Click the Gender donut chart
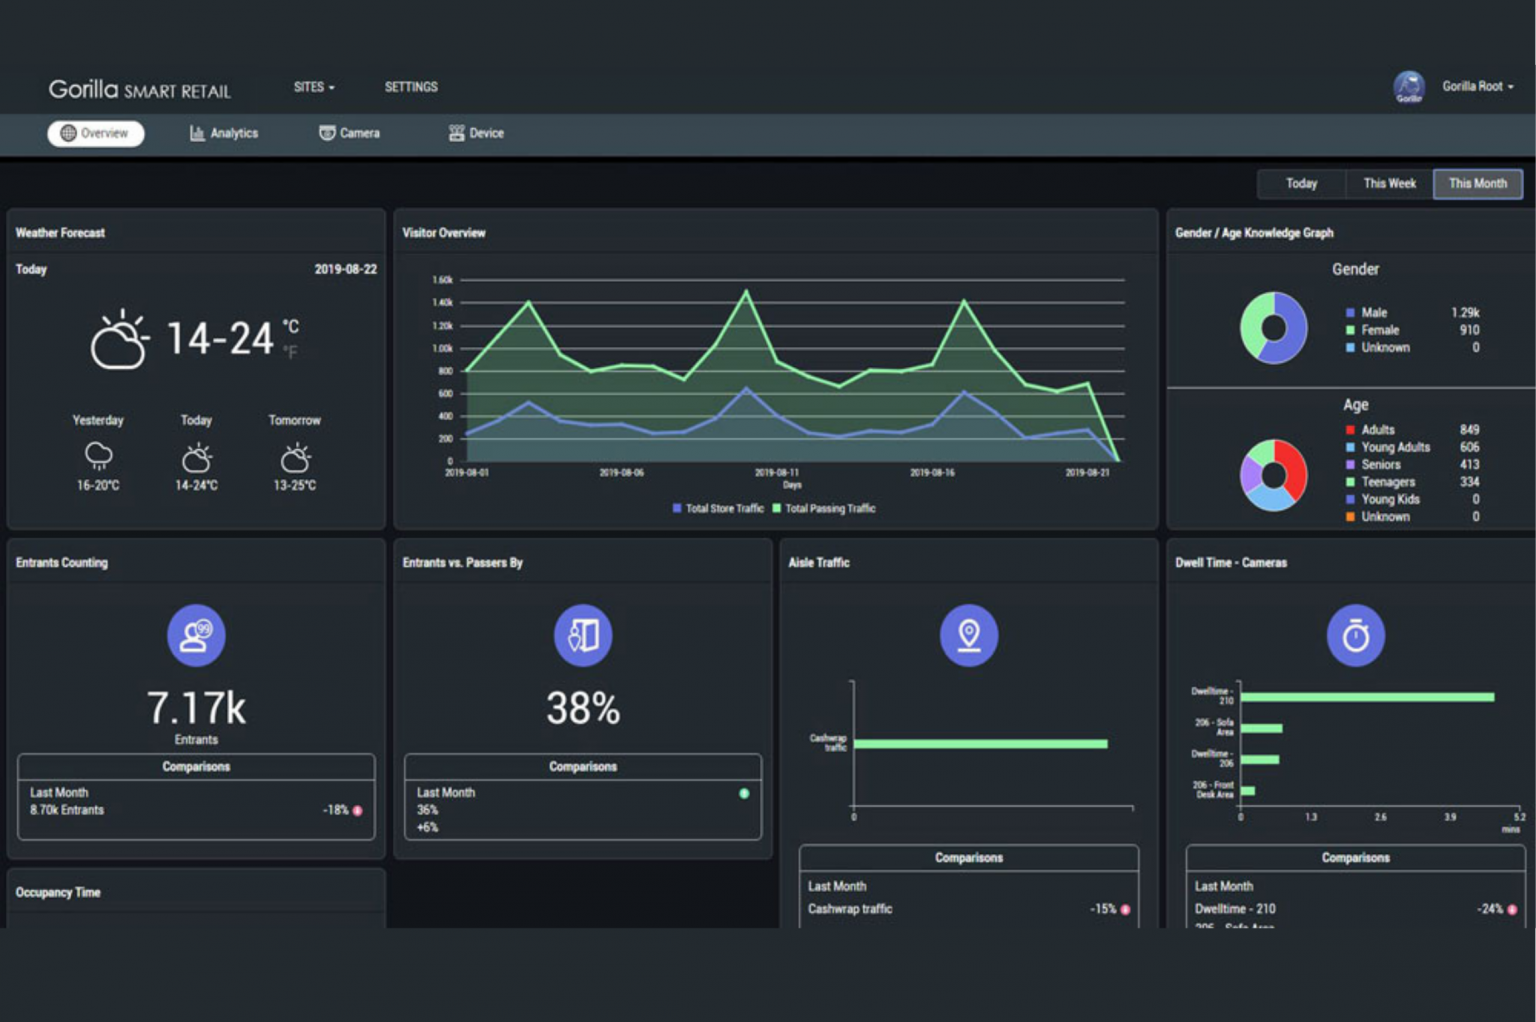The height and width of the screenshot is (1022, 1536). click(x=1272, y=329)
